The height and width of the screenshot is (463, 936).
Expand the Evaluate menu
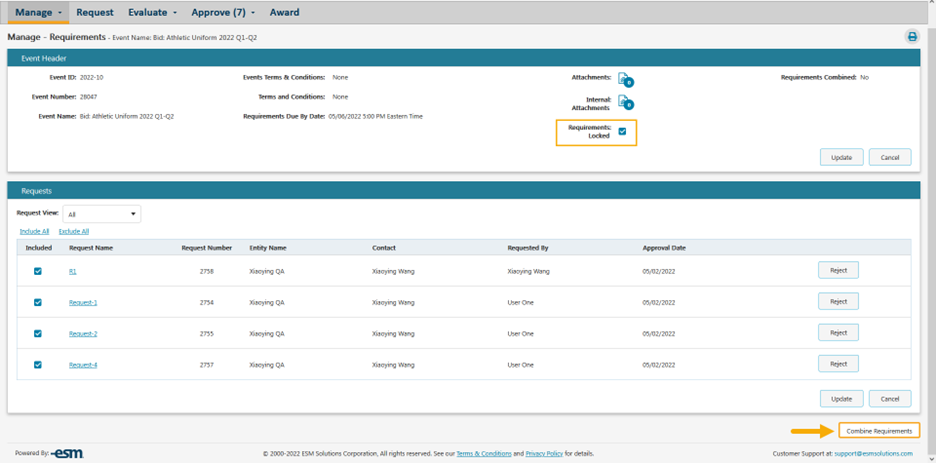coord(152,12)
